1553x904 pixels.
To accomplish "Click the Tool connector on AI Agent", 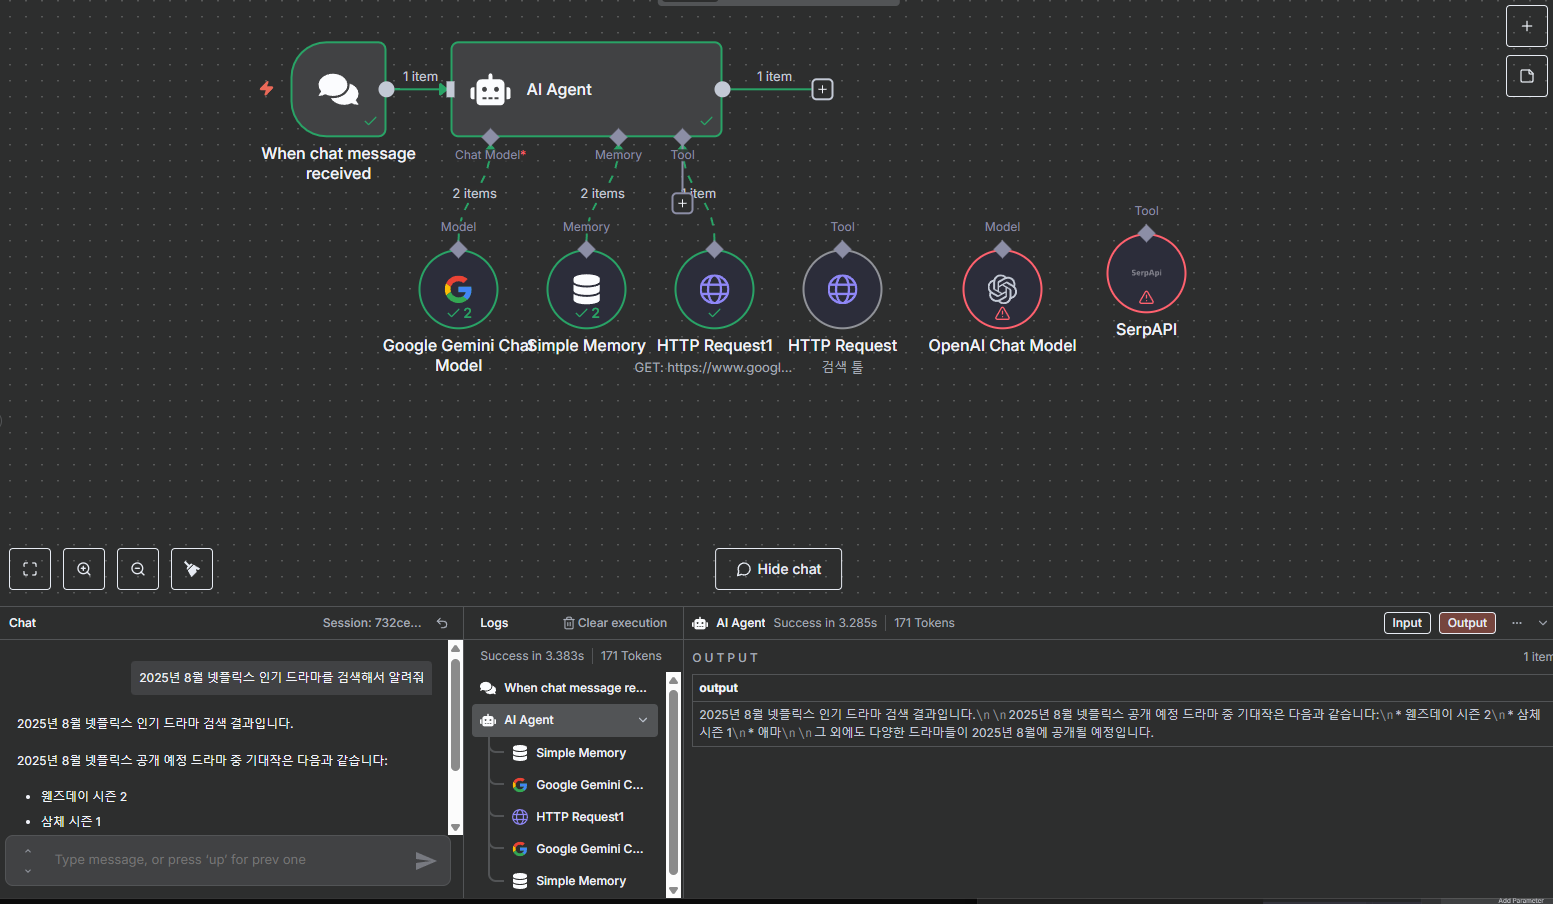I will 682,136.
